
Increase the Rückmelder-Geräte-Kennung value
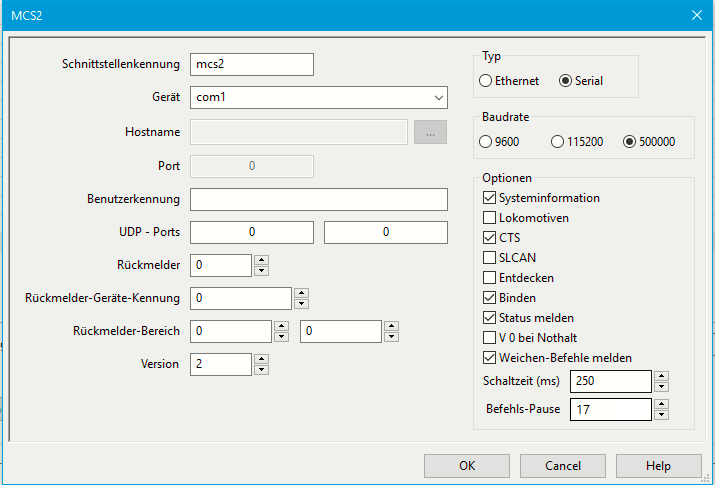(x=301, y=293)
